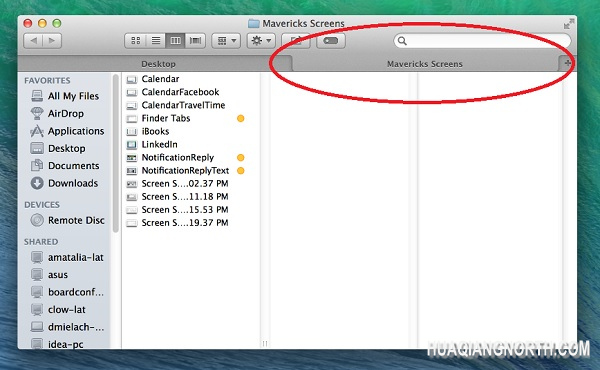Click the Mavericks Screens title folder icon
This screenshot has width=600, height=370.
[x=253, y=24]
